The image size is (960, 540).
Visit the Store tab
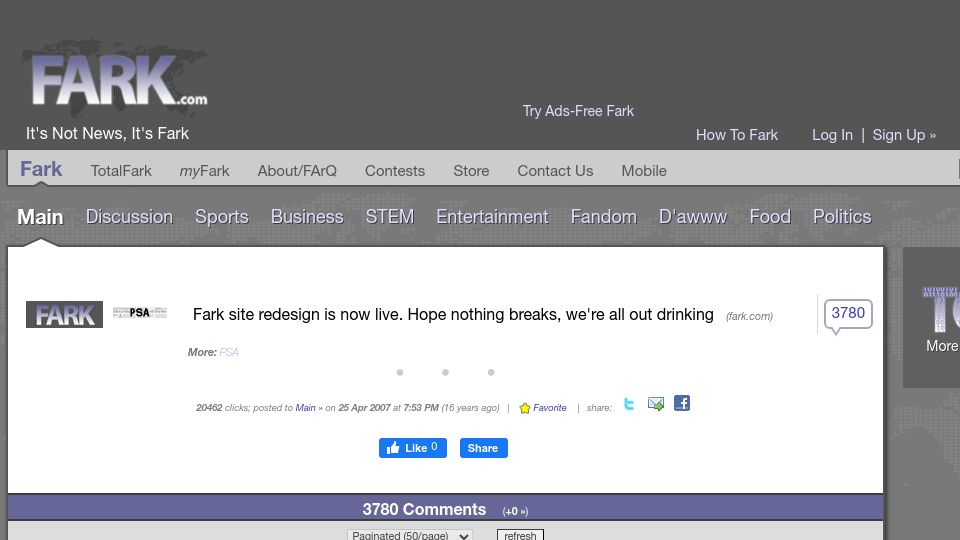[471, 171]
